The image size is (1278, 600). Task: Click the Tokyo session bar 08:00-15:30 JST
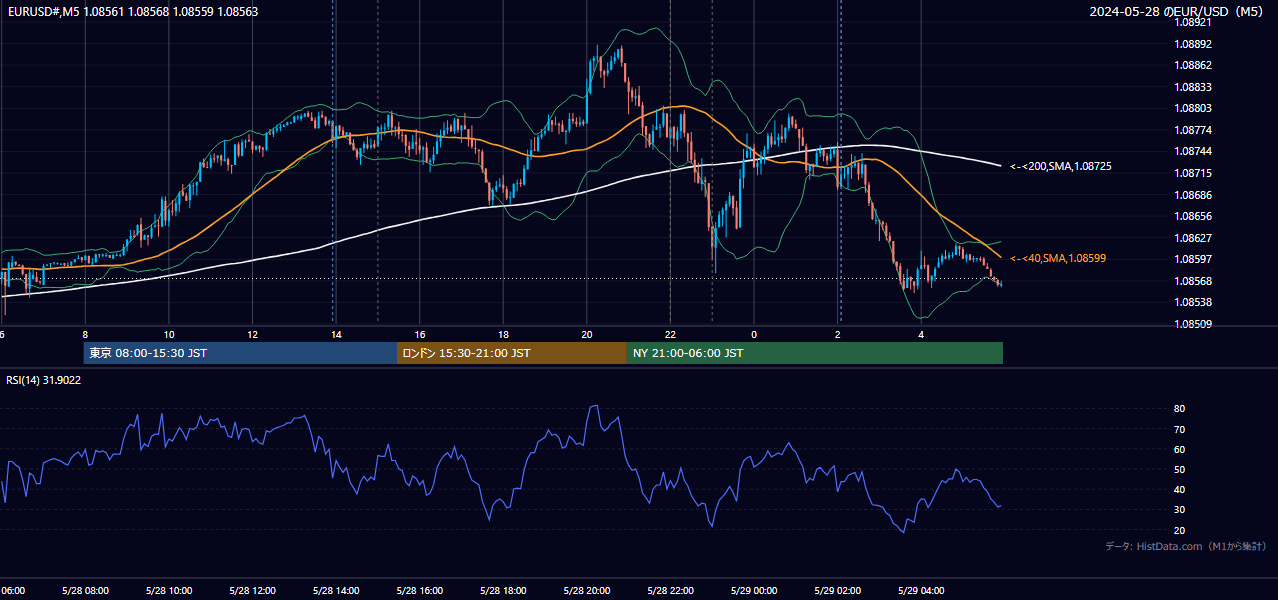pos(240,353)
